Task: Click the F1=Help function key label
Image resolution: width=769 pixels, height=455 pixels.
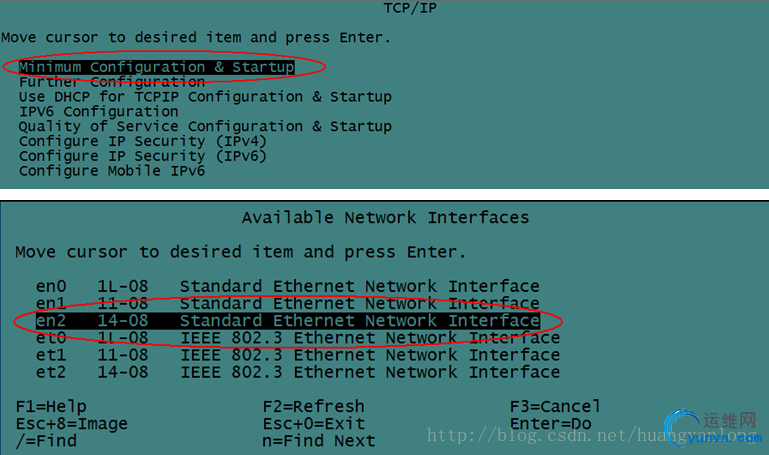Action: (51, 407)
